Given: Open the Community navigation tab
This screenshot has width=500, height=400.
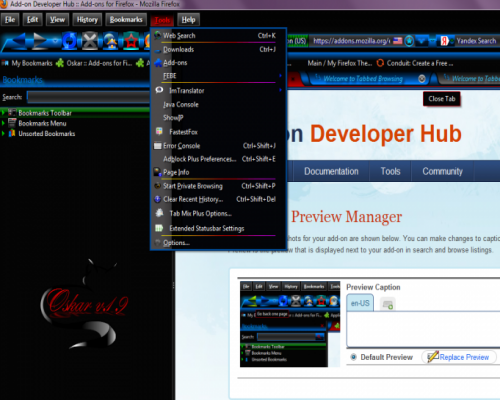Looking at the screenshot, I should [442, 171].
